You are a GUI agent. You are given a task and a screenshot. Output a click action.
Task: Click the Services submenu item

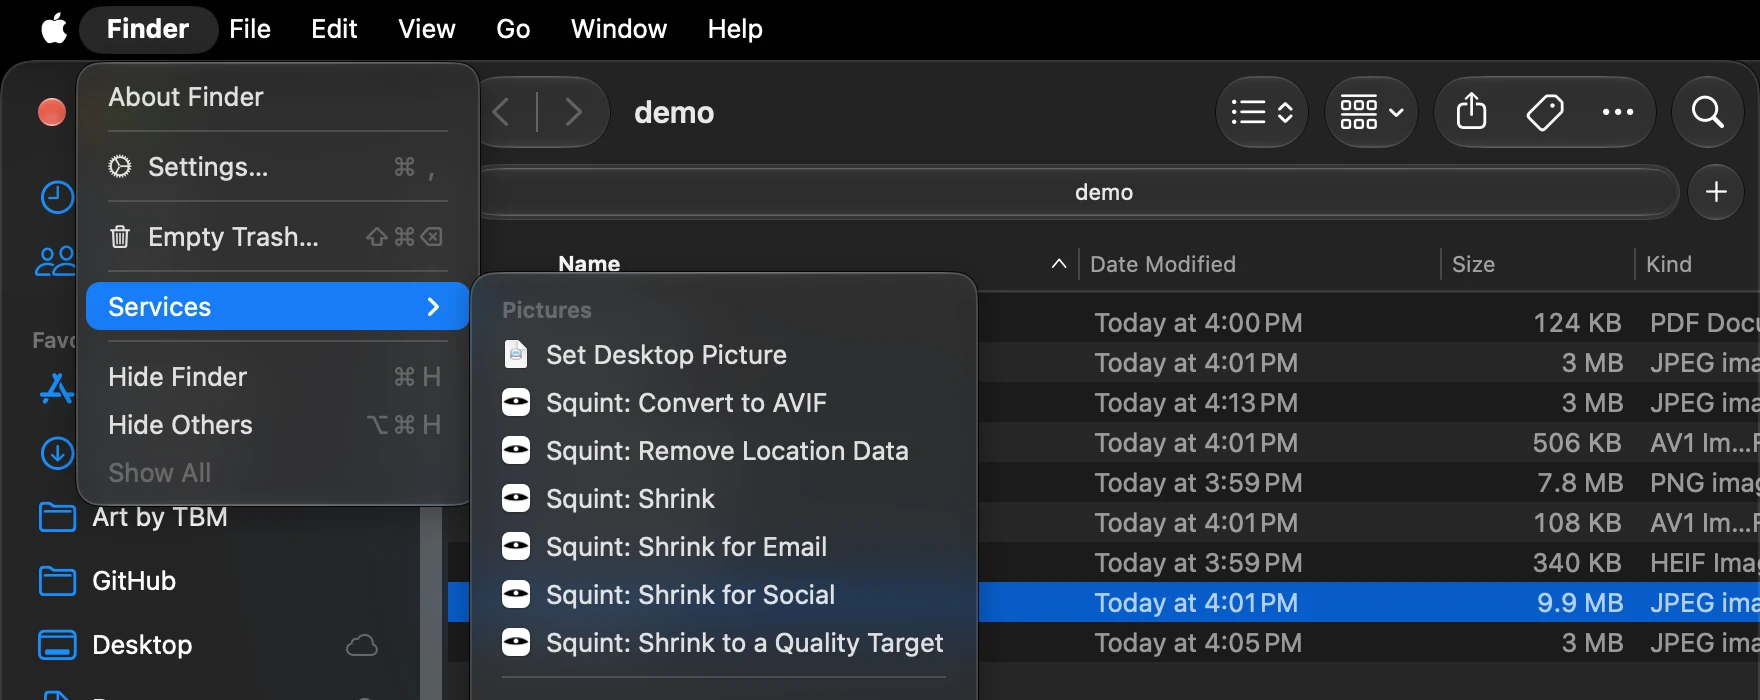(277, 306)
